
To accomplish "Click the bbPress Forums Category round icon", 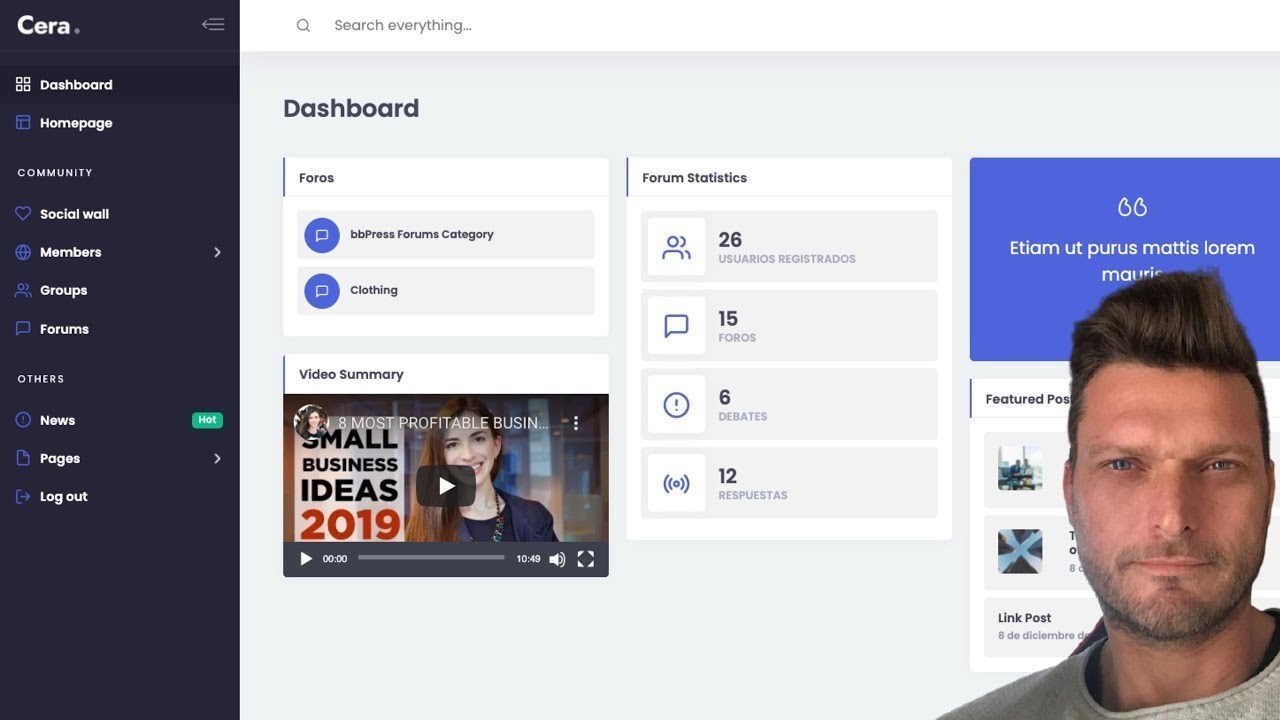I will point(322,235).
